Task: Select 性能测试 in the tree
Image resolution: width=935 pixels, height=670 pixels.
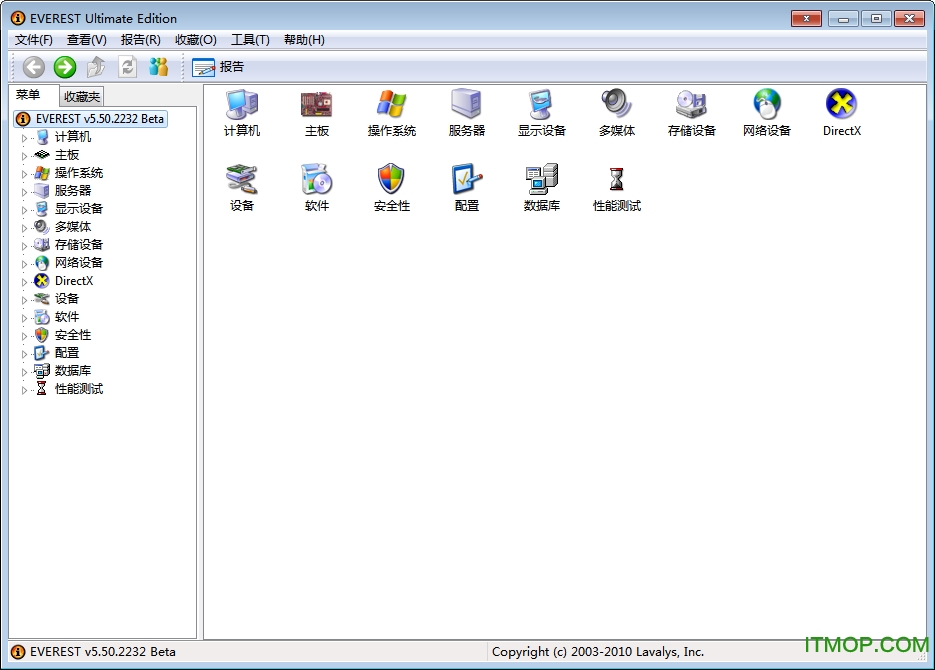Action: [x=79, y=389]
